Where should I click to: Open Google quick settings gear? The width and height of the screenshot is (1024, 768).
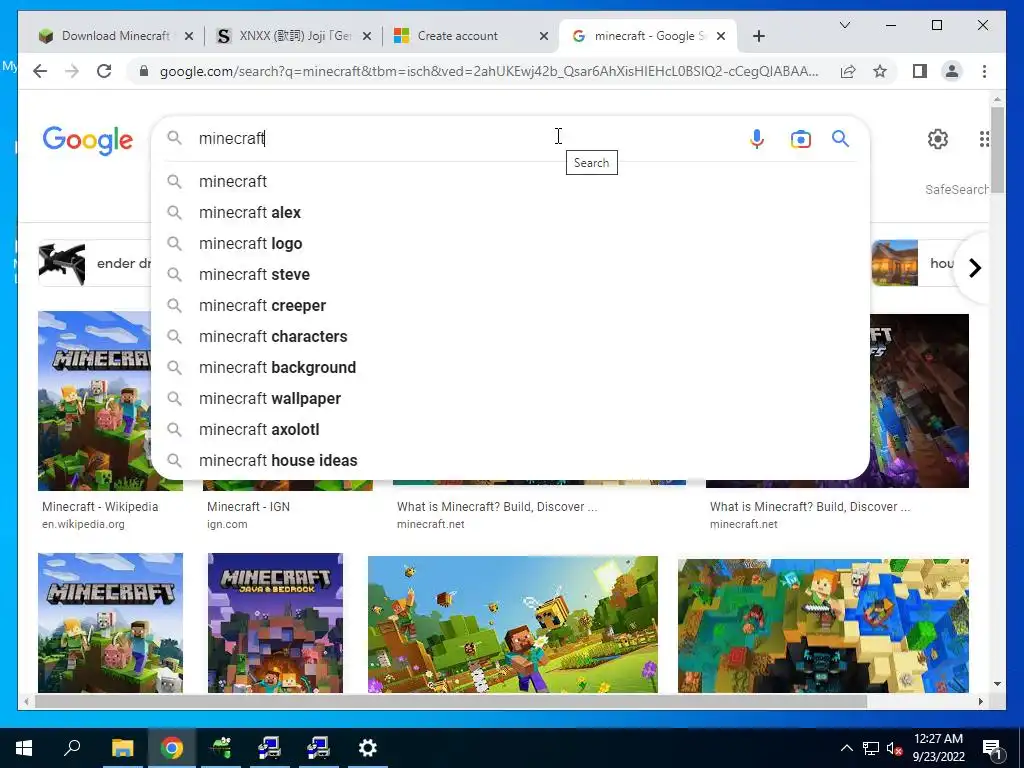(x=938, y=138)
